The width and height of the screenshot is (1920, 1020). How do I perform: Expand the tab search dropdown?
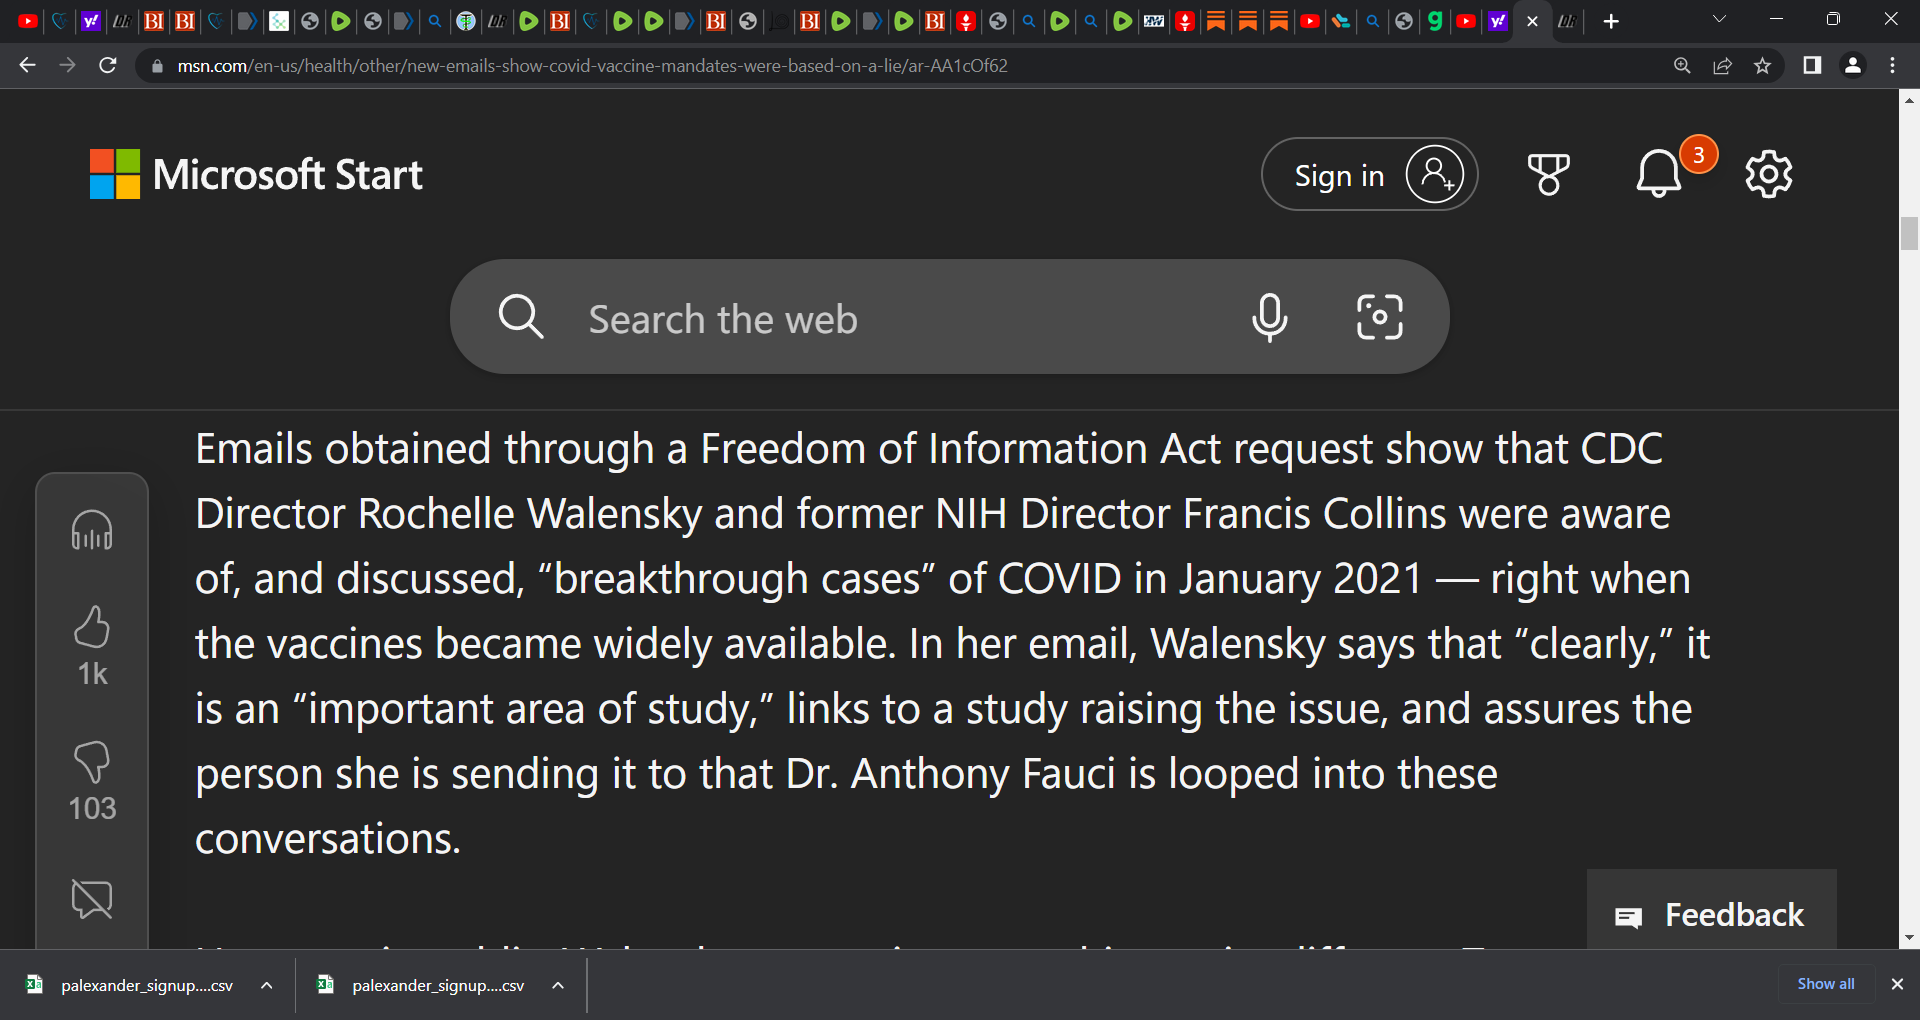coord(1719,19)
